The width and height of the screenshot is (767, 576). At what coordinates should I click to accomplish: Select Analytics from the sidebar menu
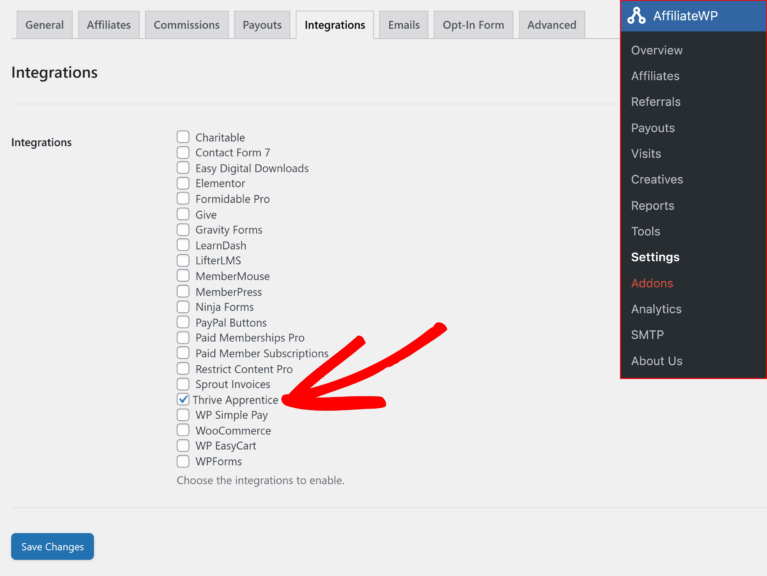tap(656, 309)
